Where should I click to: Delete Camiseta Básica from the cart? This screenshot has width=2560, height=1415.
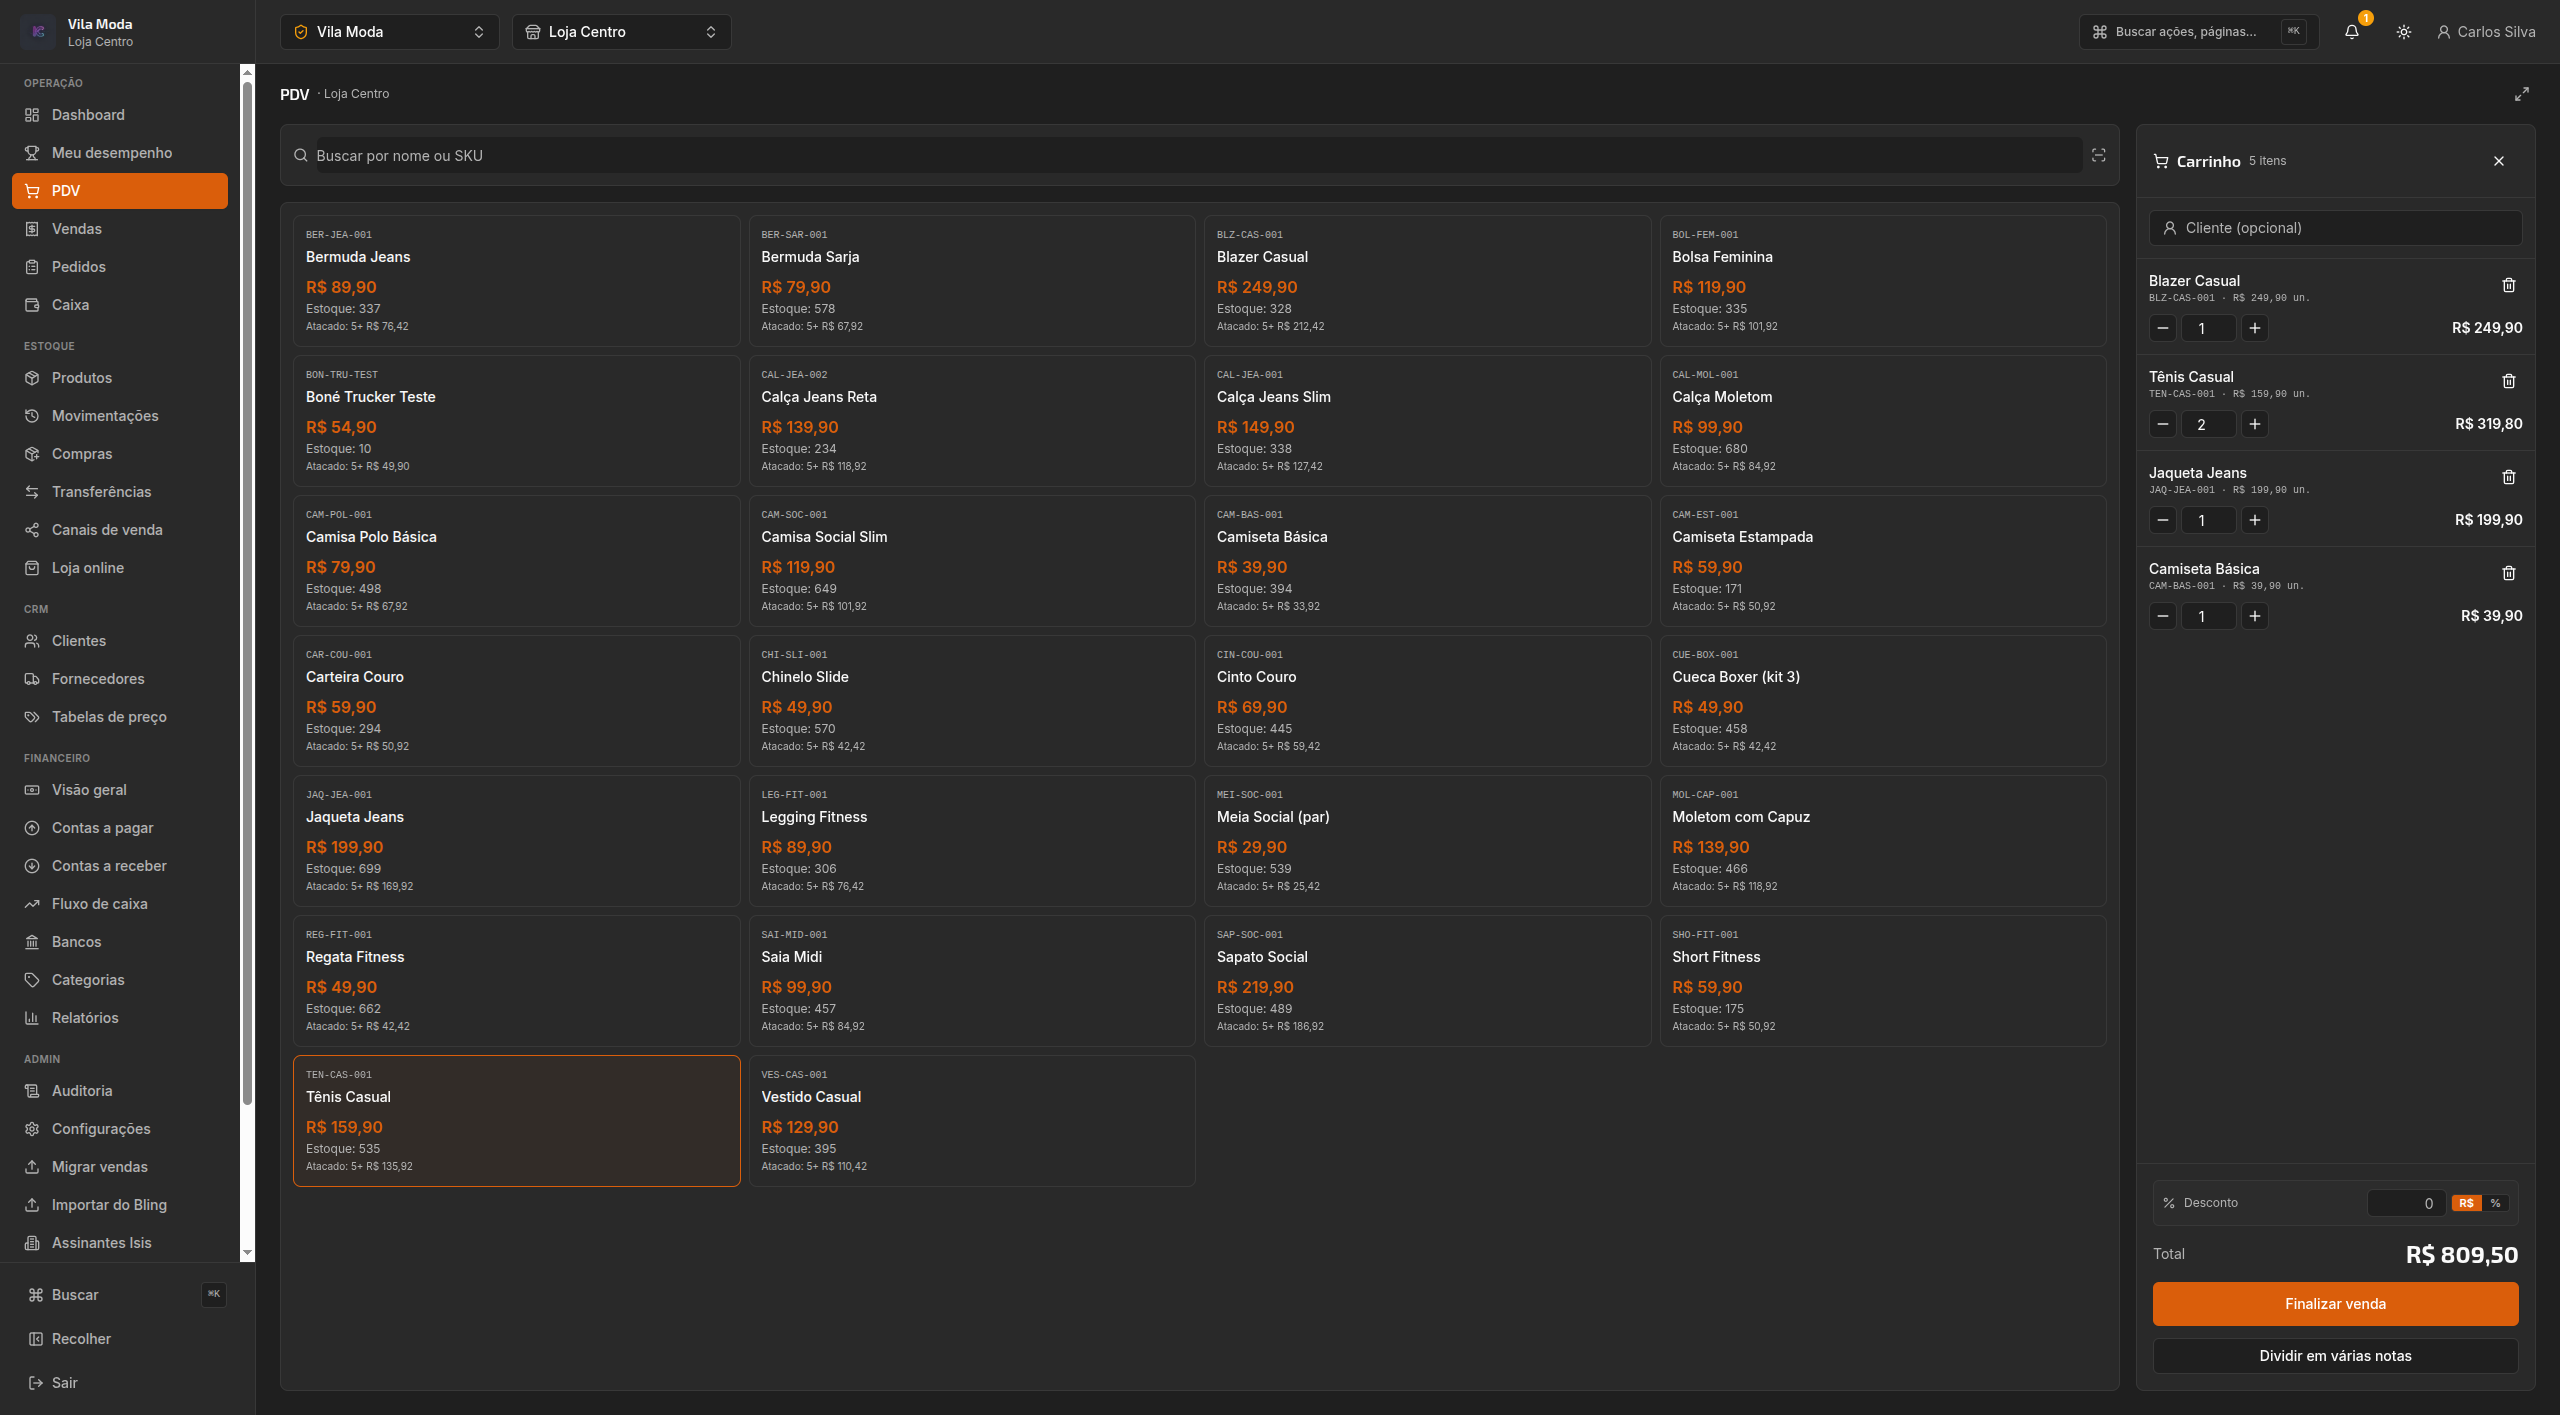pos(2508,573)
